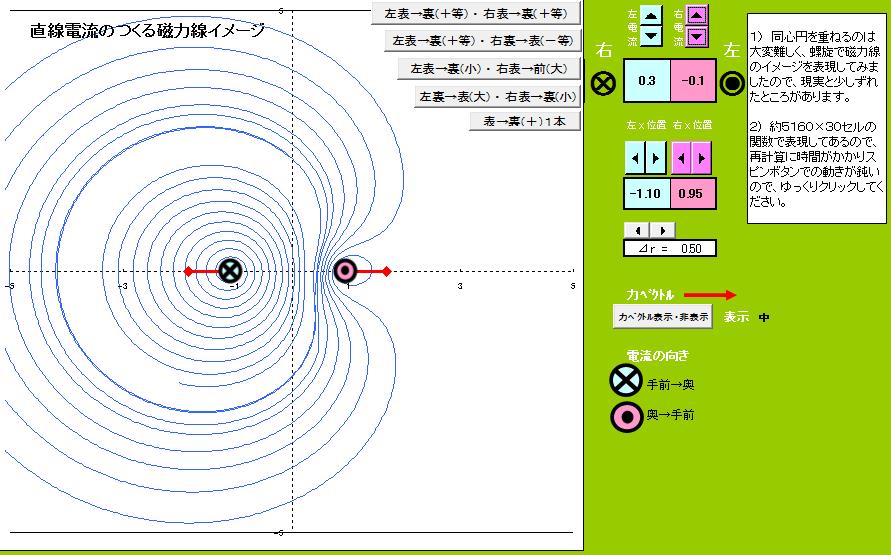Click the red diamond force tip left of crossed wire
Viewport: 891px width, 555px height.
click(x=188, y=272)
